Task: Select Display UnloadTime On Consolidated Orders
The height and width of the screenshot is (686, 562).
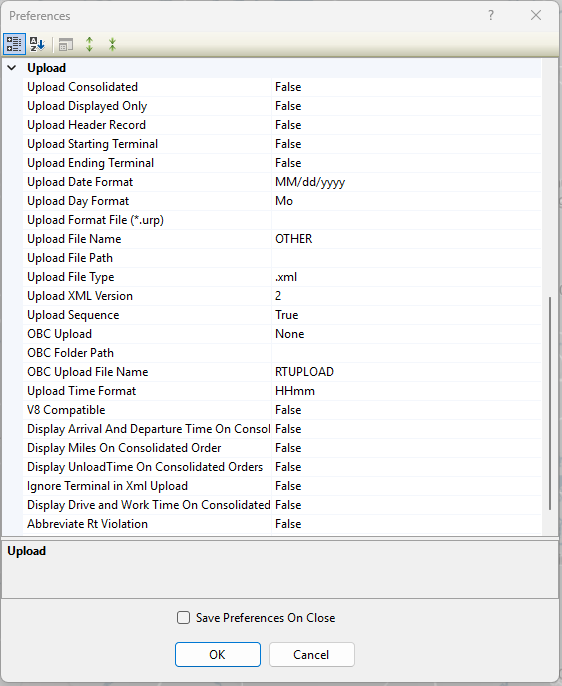Action: [282, 467]
